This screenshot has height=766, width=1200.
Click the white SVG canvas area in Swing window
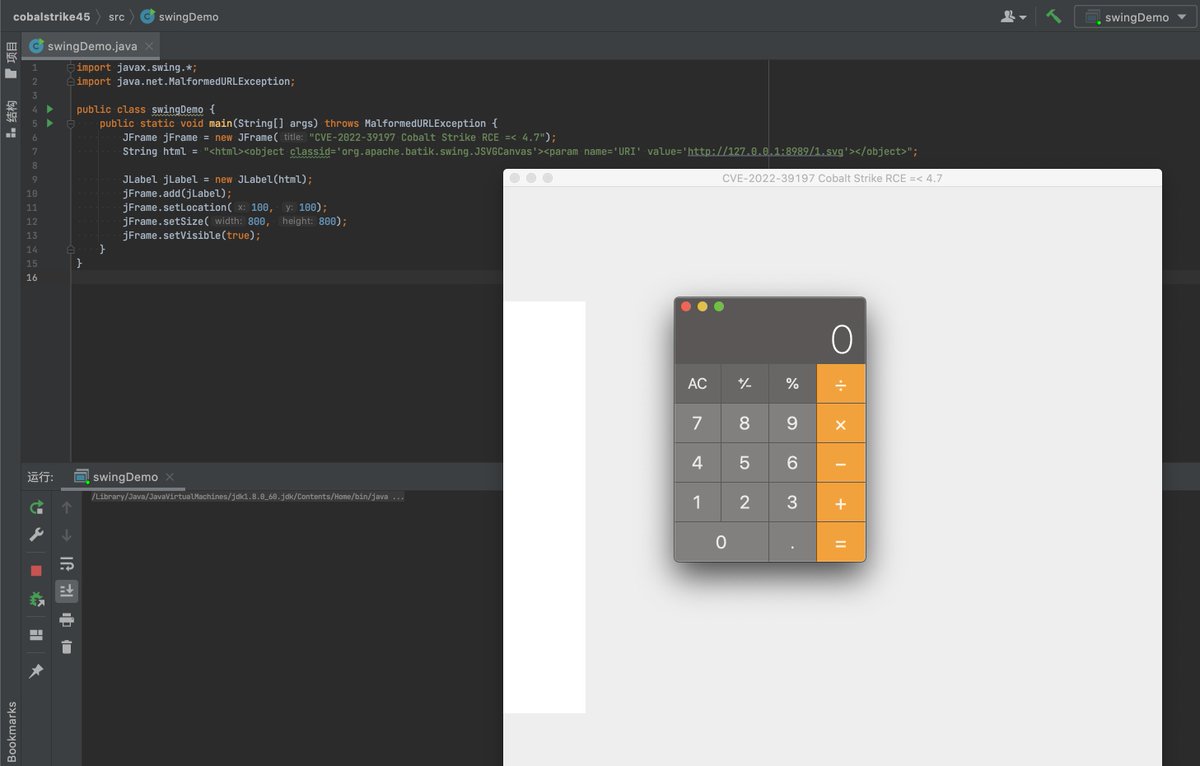(544, 507)
